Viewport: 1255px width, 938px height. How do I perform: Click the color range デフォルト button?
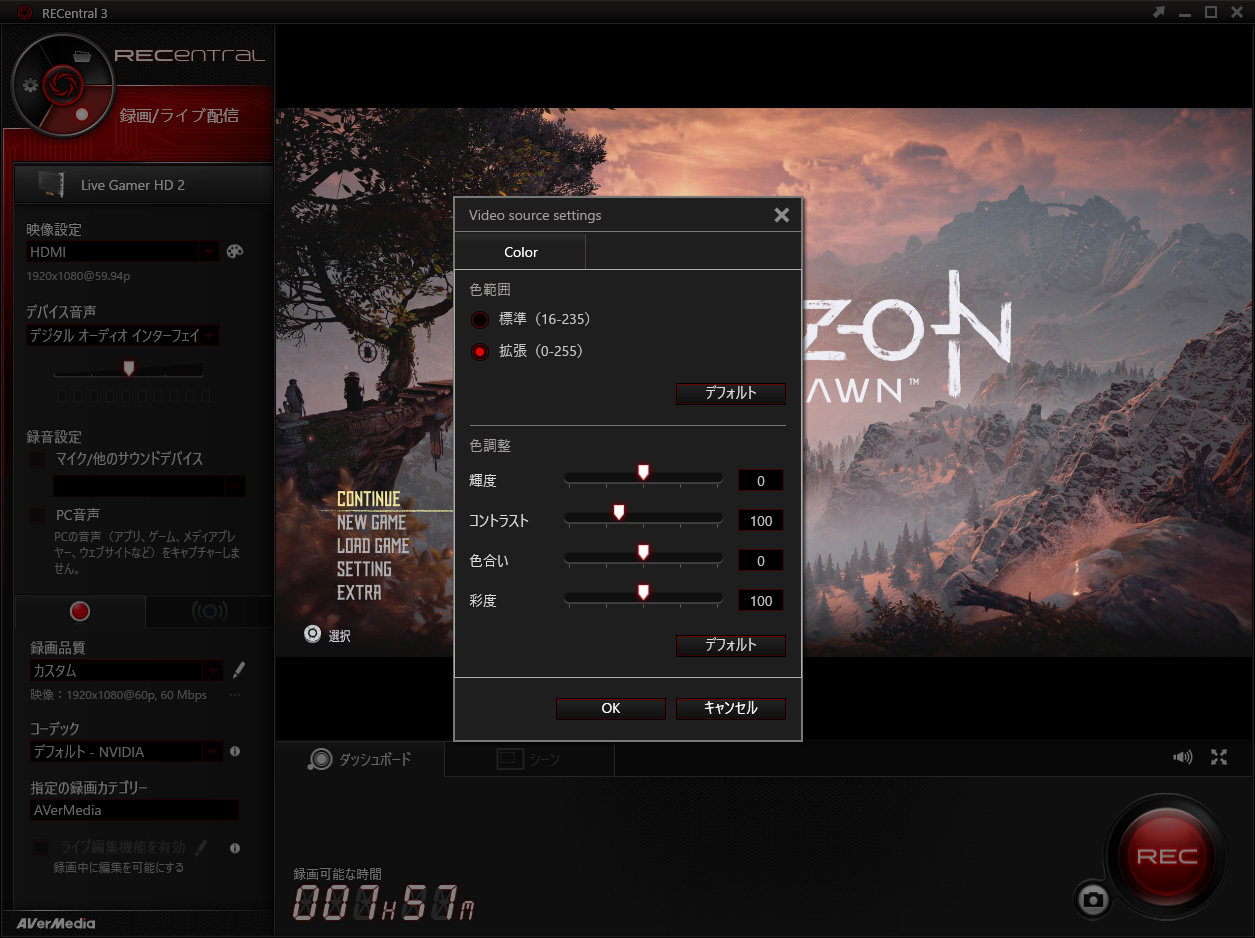tap(730, 393)
